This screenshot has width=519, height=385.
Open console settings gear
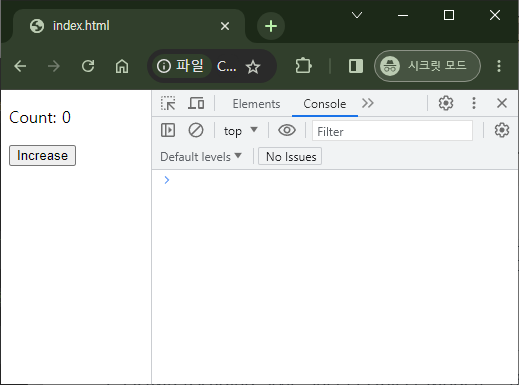[x=502, y=130]
